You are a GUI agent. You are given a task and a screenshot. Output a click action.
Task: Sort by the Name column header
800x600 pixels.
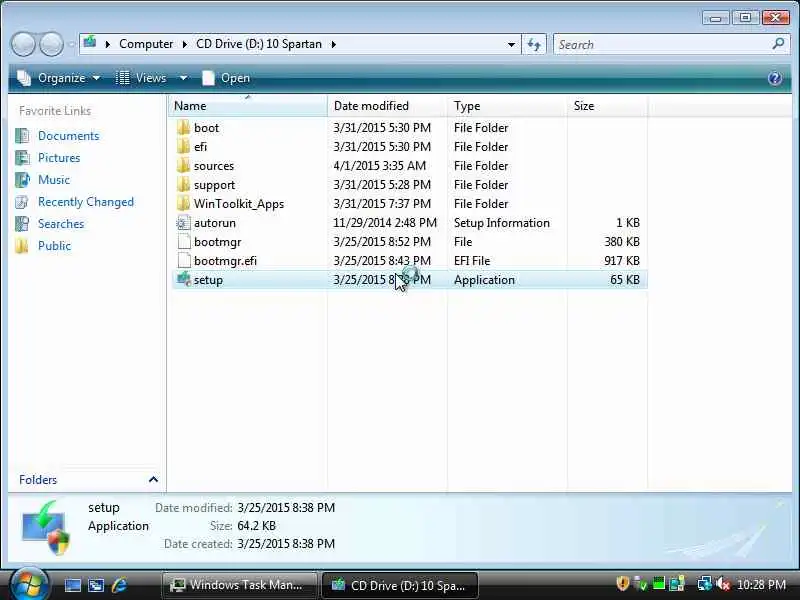click(x=248, y=106)
